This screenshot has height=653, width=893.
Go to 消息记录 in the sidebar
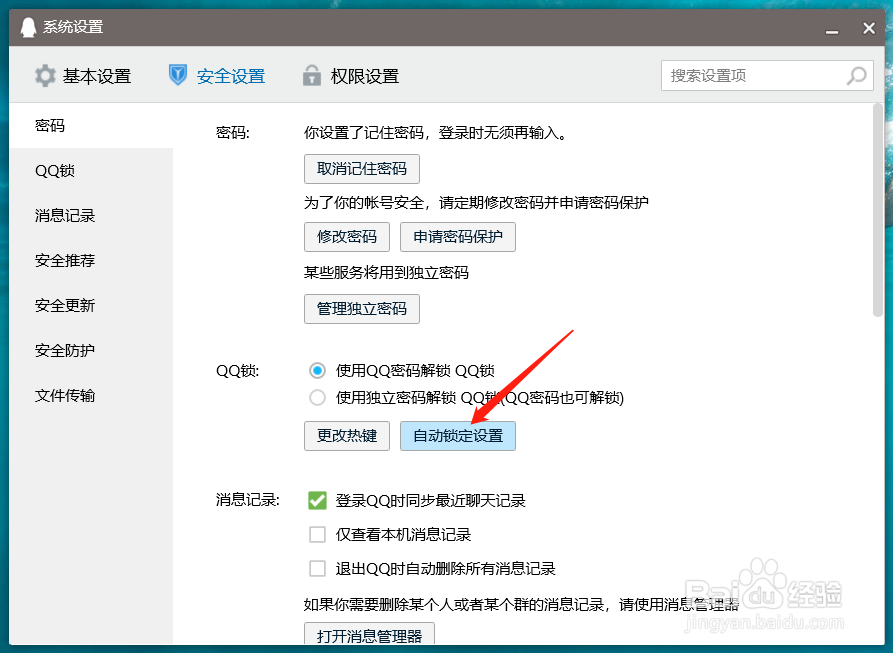[x=91, y=216]
